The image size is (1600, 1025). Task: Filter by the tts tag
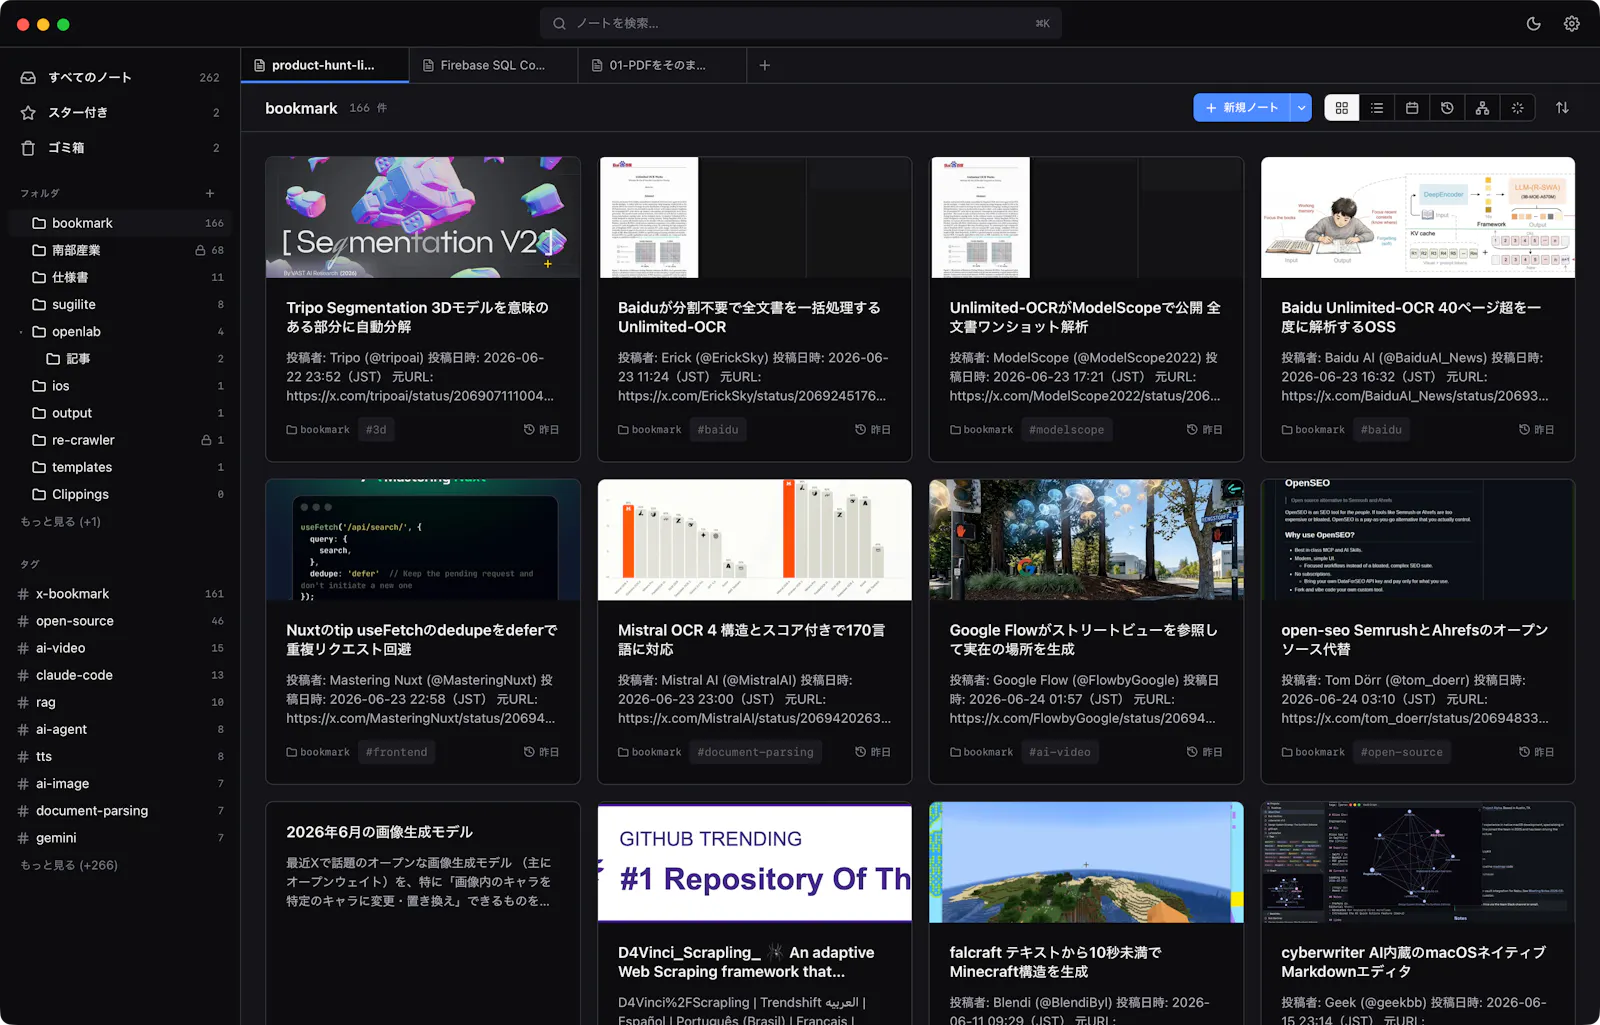120,756
